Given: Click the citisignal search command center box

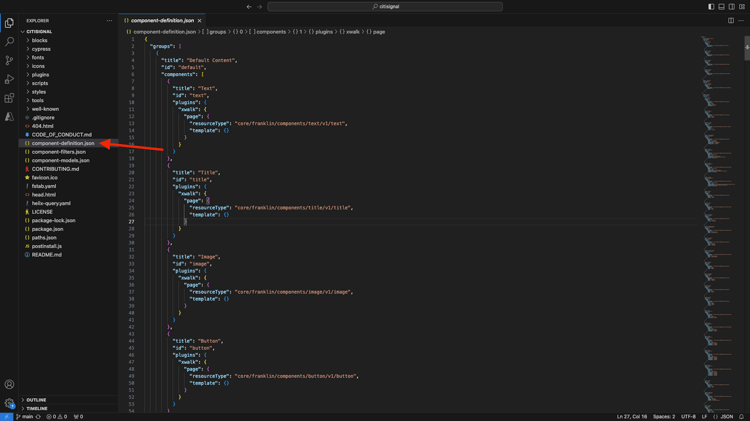Looking at the screenshot, I should (385, 7).
